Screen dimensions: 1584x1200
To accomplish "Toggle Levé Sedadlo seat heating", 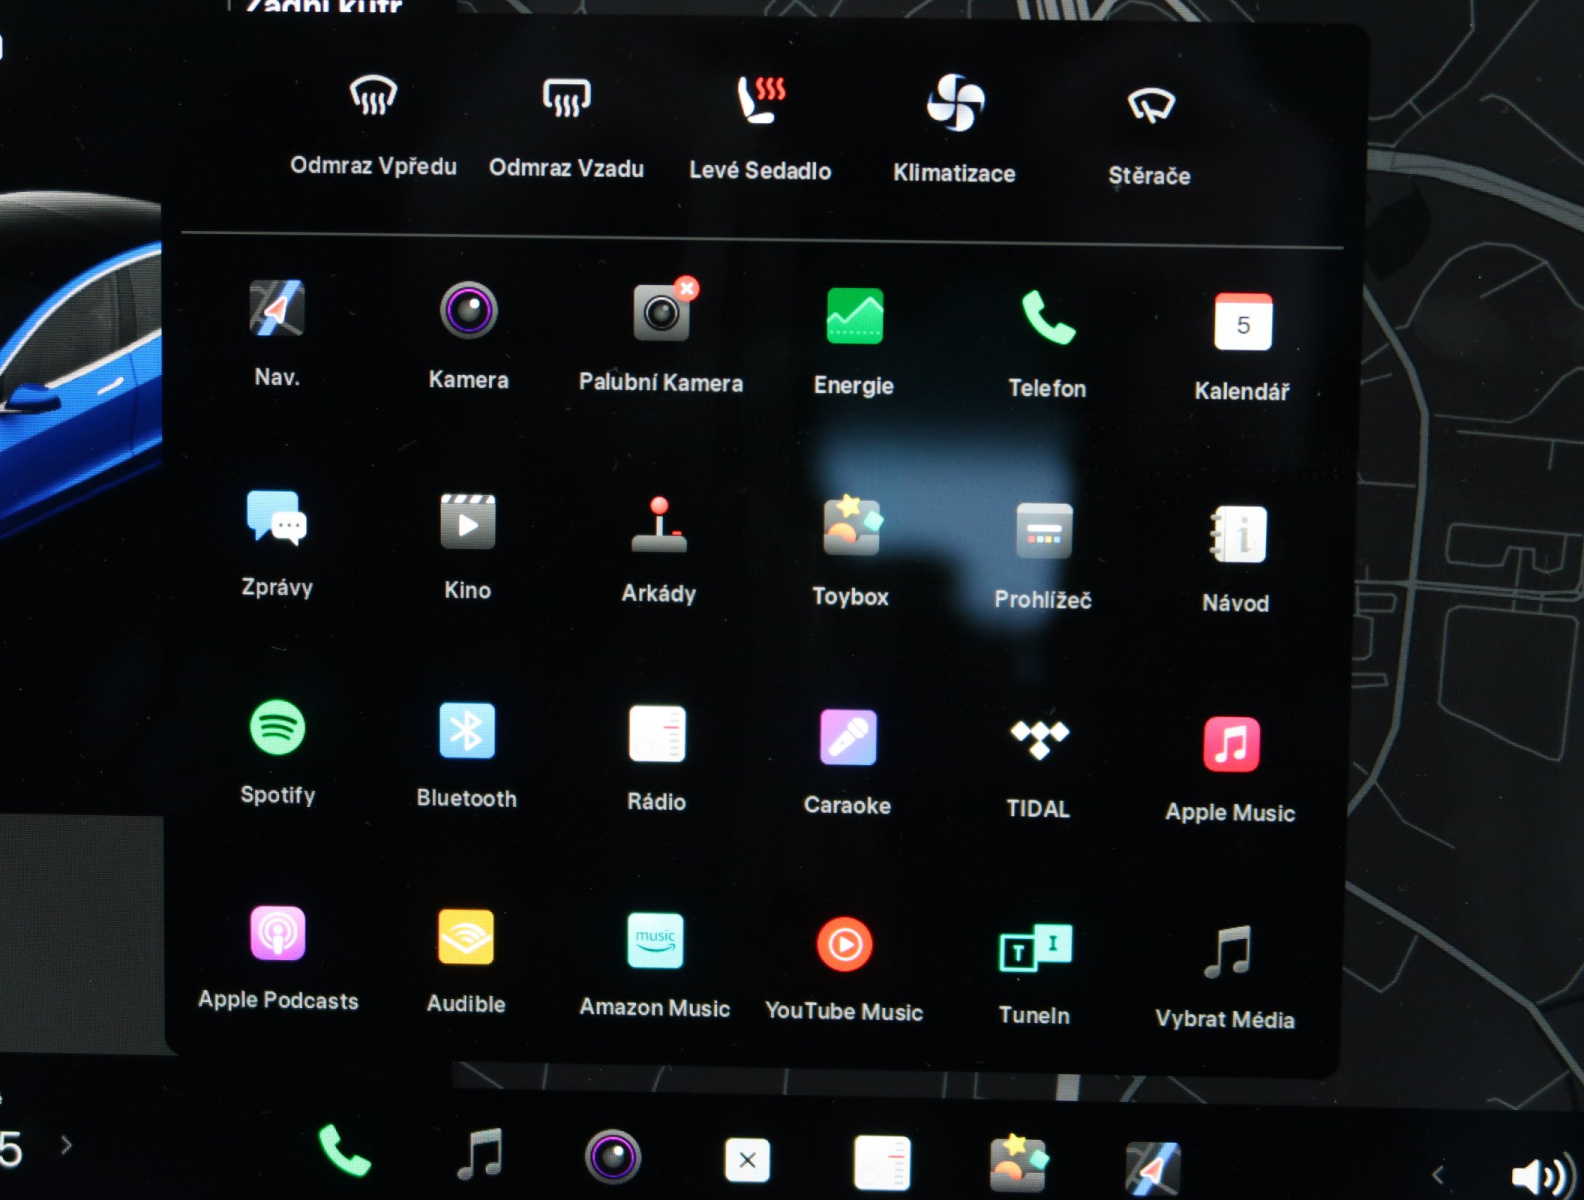I will 760,100.
